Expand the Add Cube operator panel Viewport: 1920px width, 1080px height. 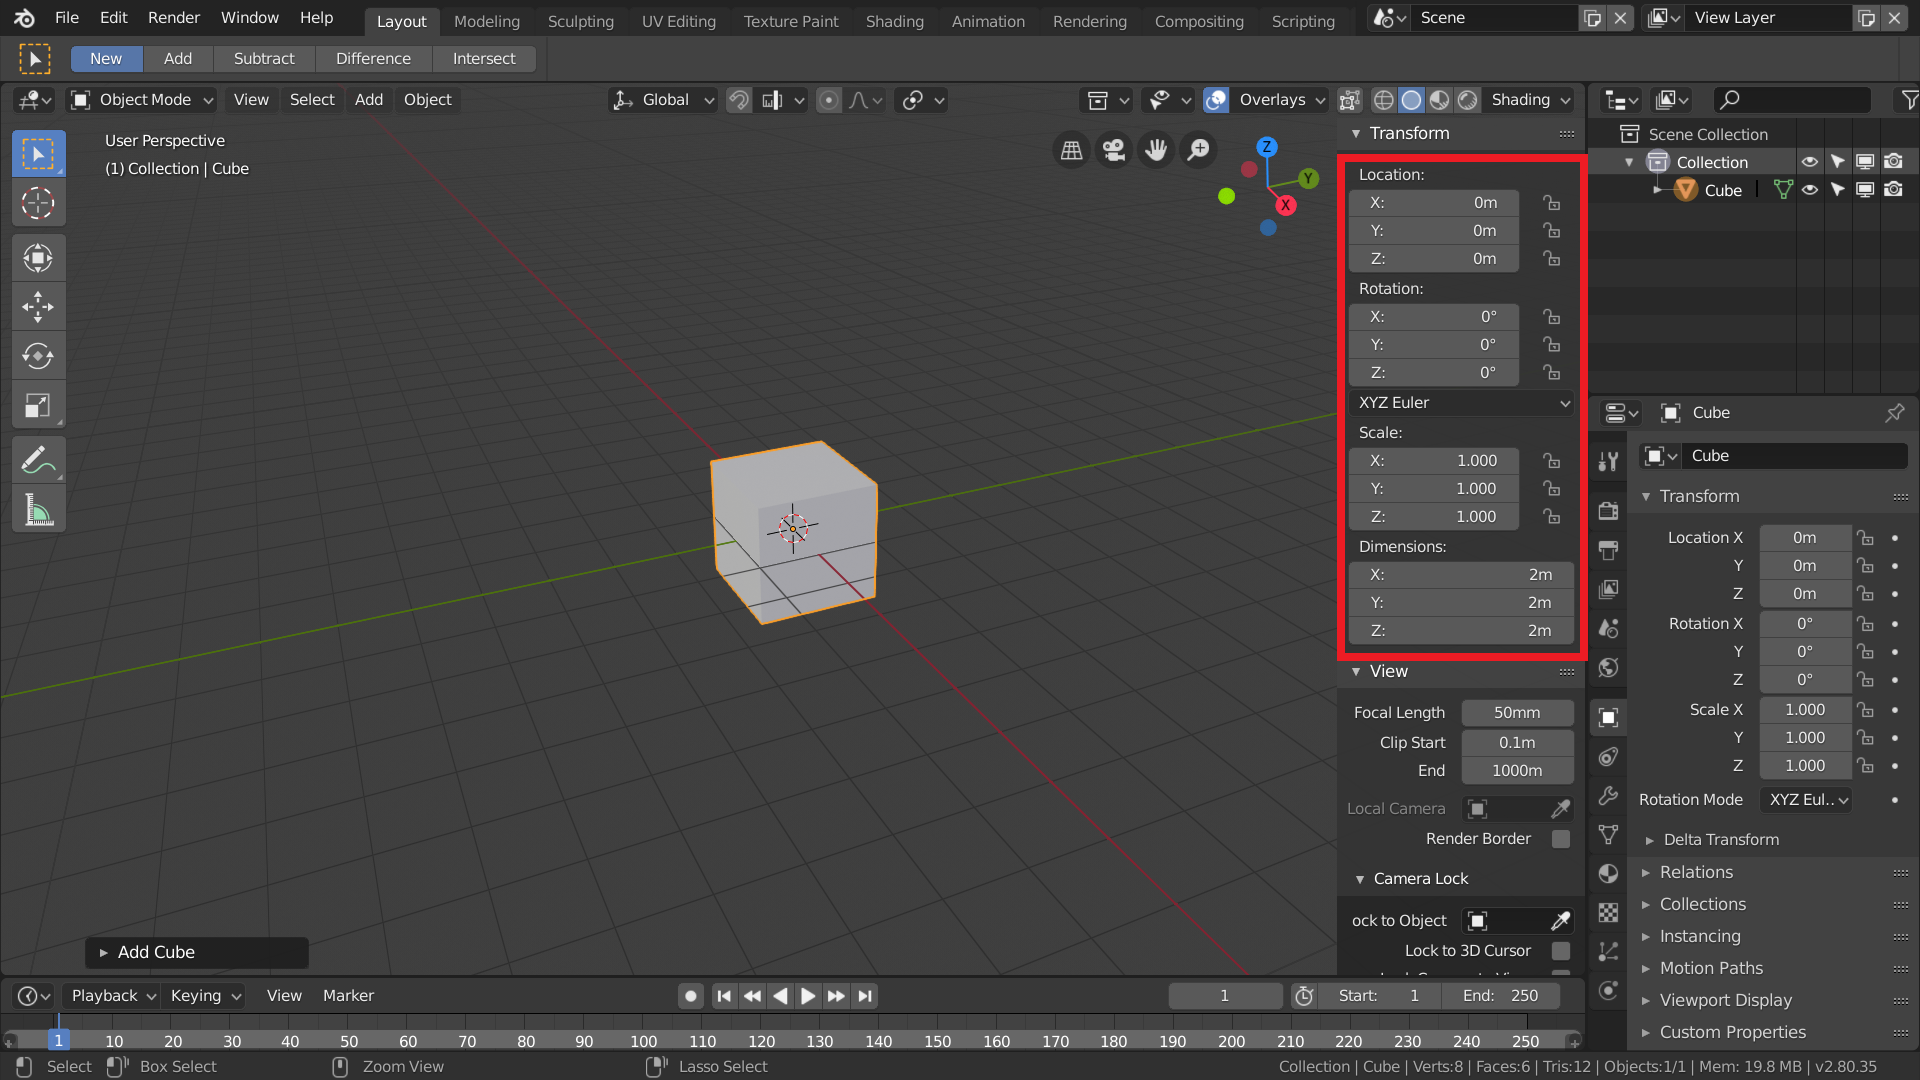point(197,953)
